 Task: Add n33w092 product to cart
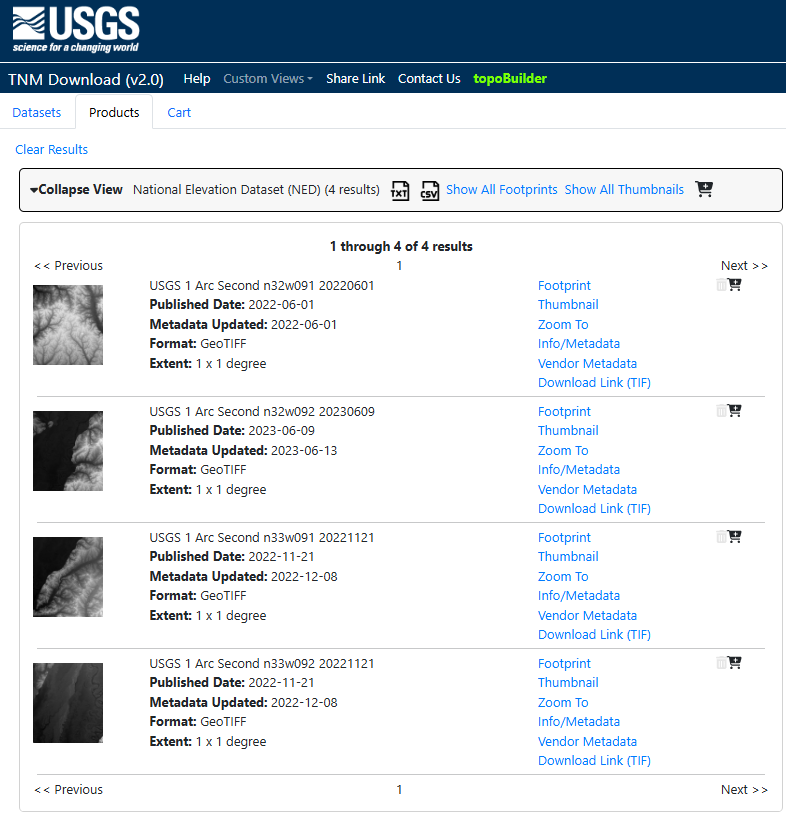pos(734,662)
